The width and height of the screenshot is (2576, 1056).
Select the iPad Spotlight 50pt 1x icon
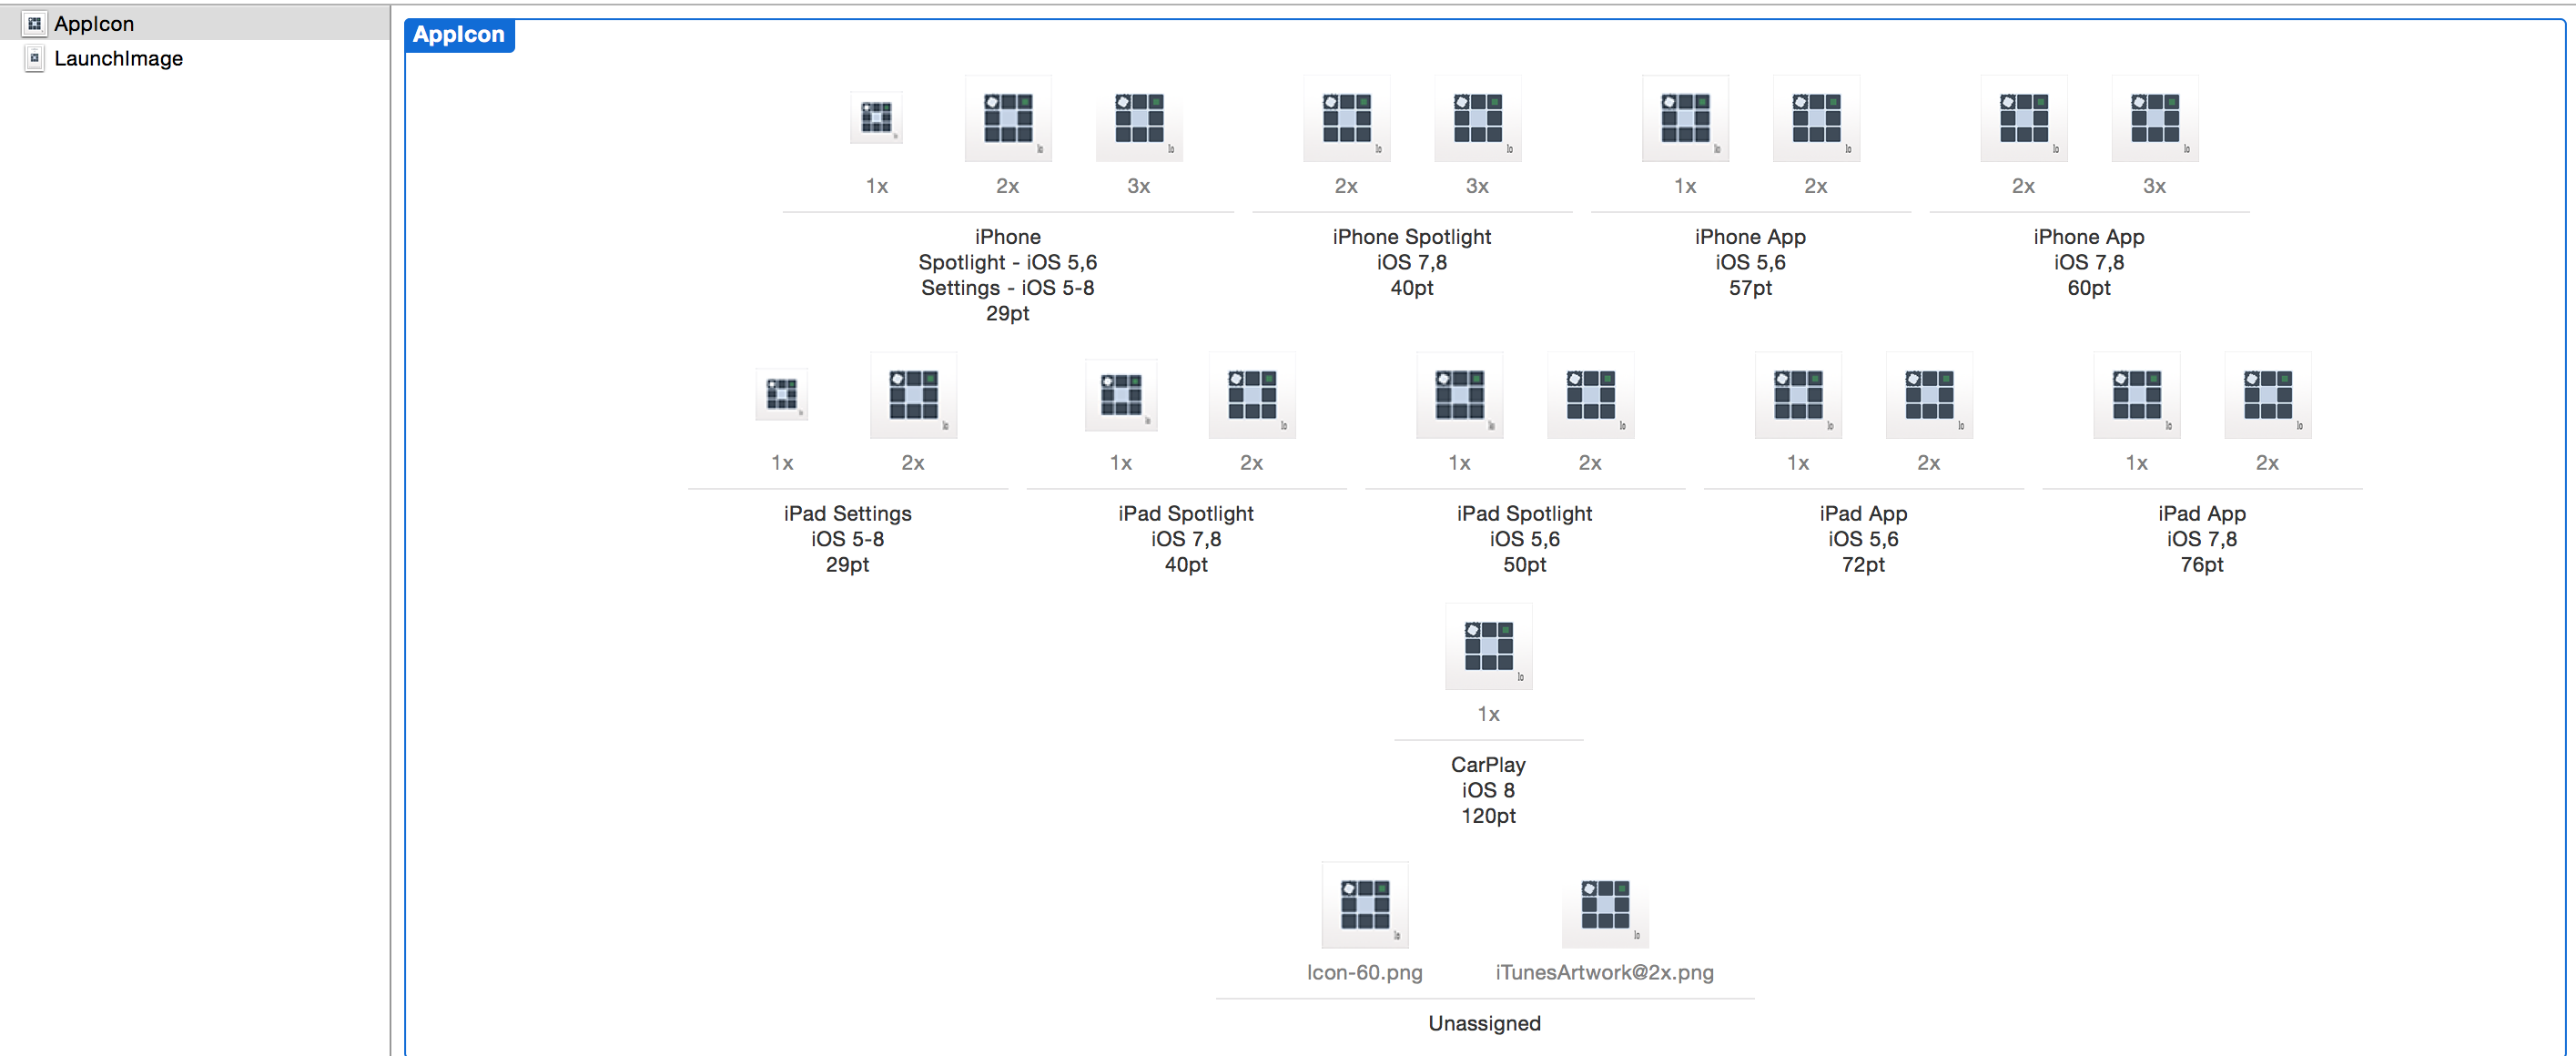(x=1459, y=395)
